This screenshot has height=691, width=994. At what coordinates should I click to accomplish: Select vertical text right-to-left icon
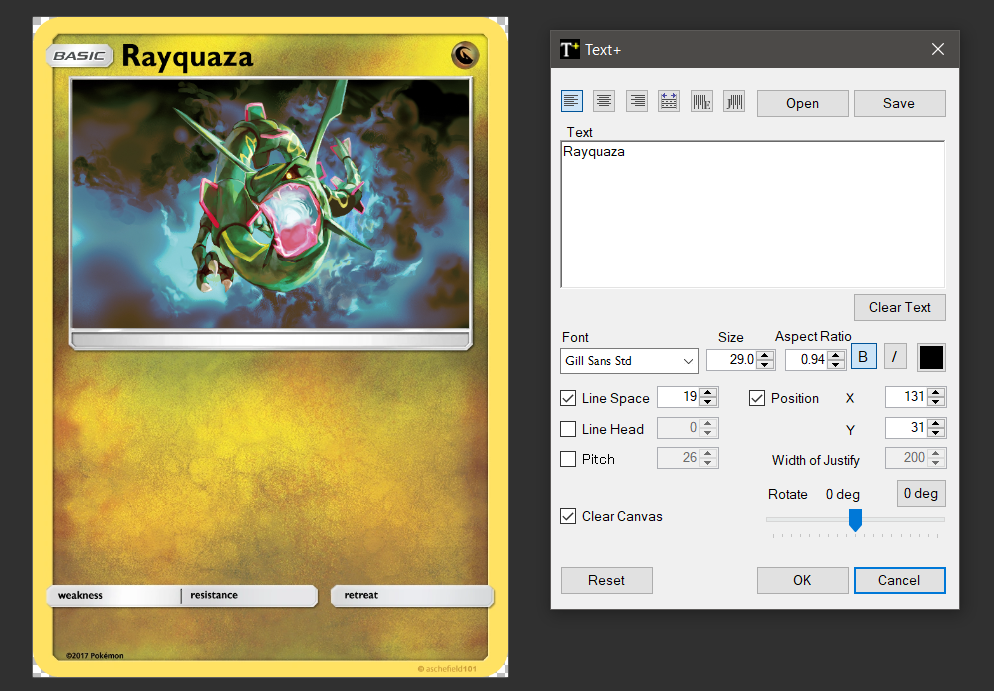[734, 101]
